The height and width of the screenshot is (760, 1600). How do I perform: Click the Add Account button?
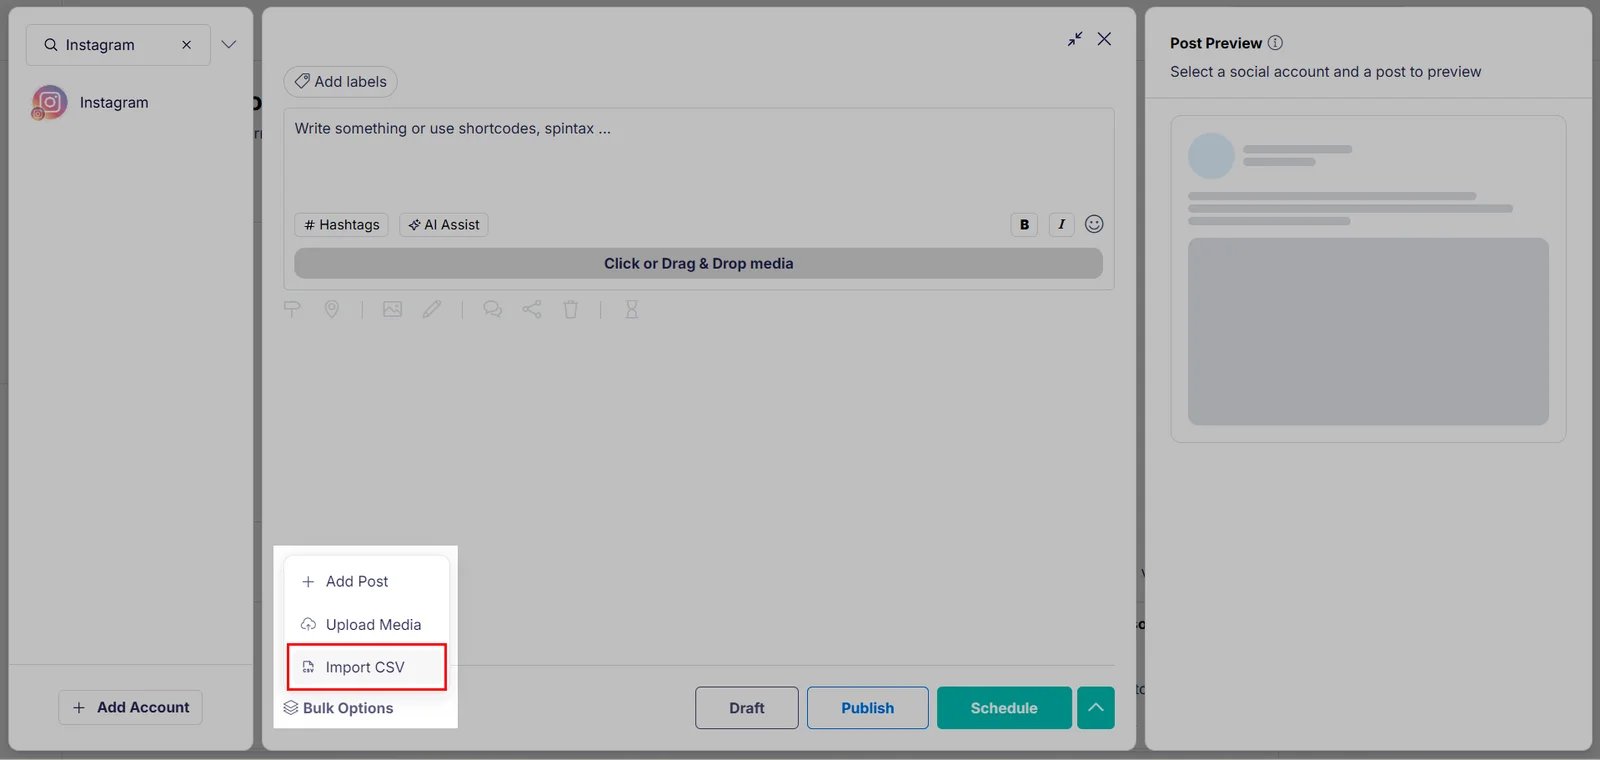click(x=130, y=707)
